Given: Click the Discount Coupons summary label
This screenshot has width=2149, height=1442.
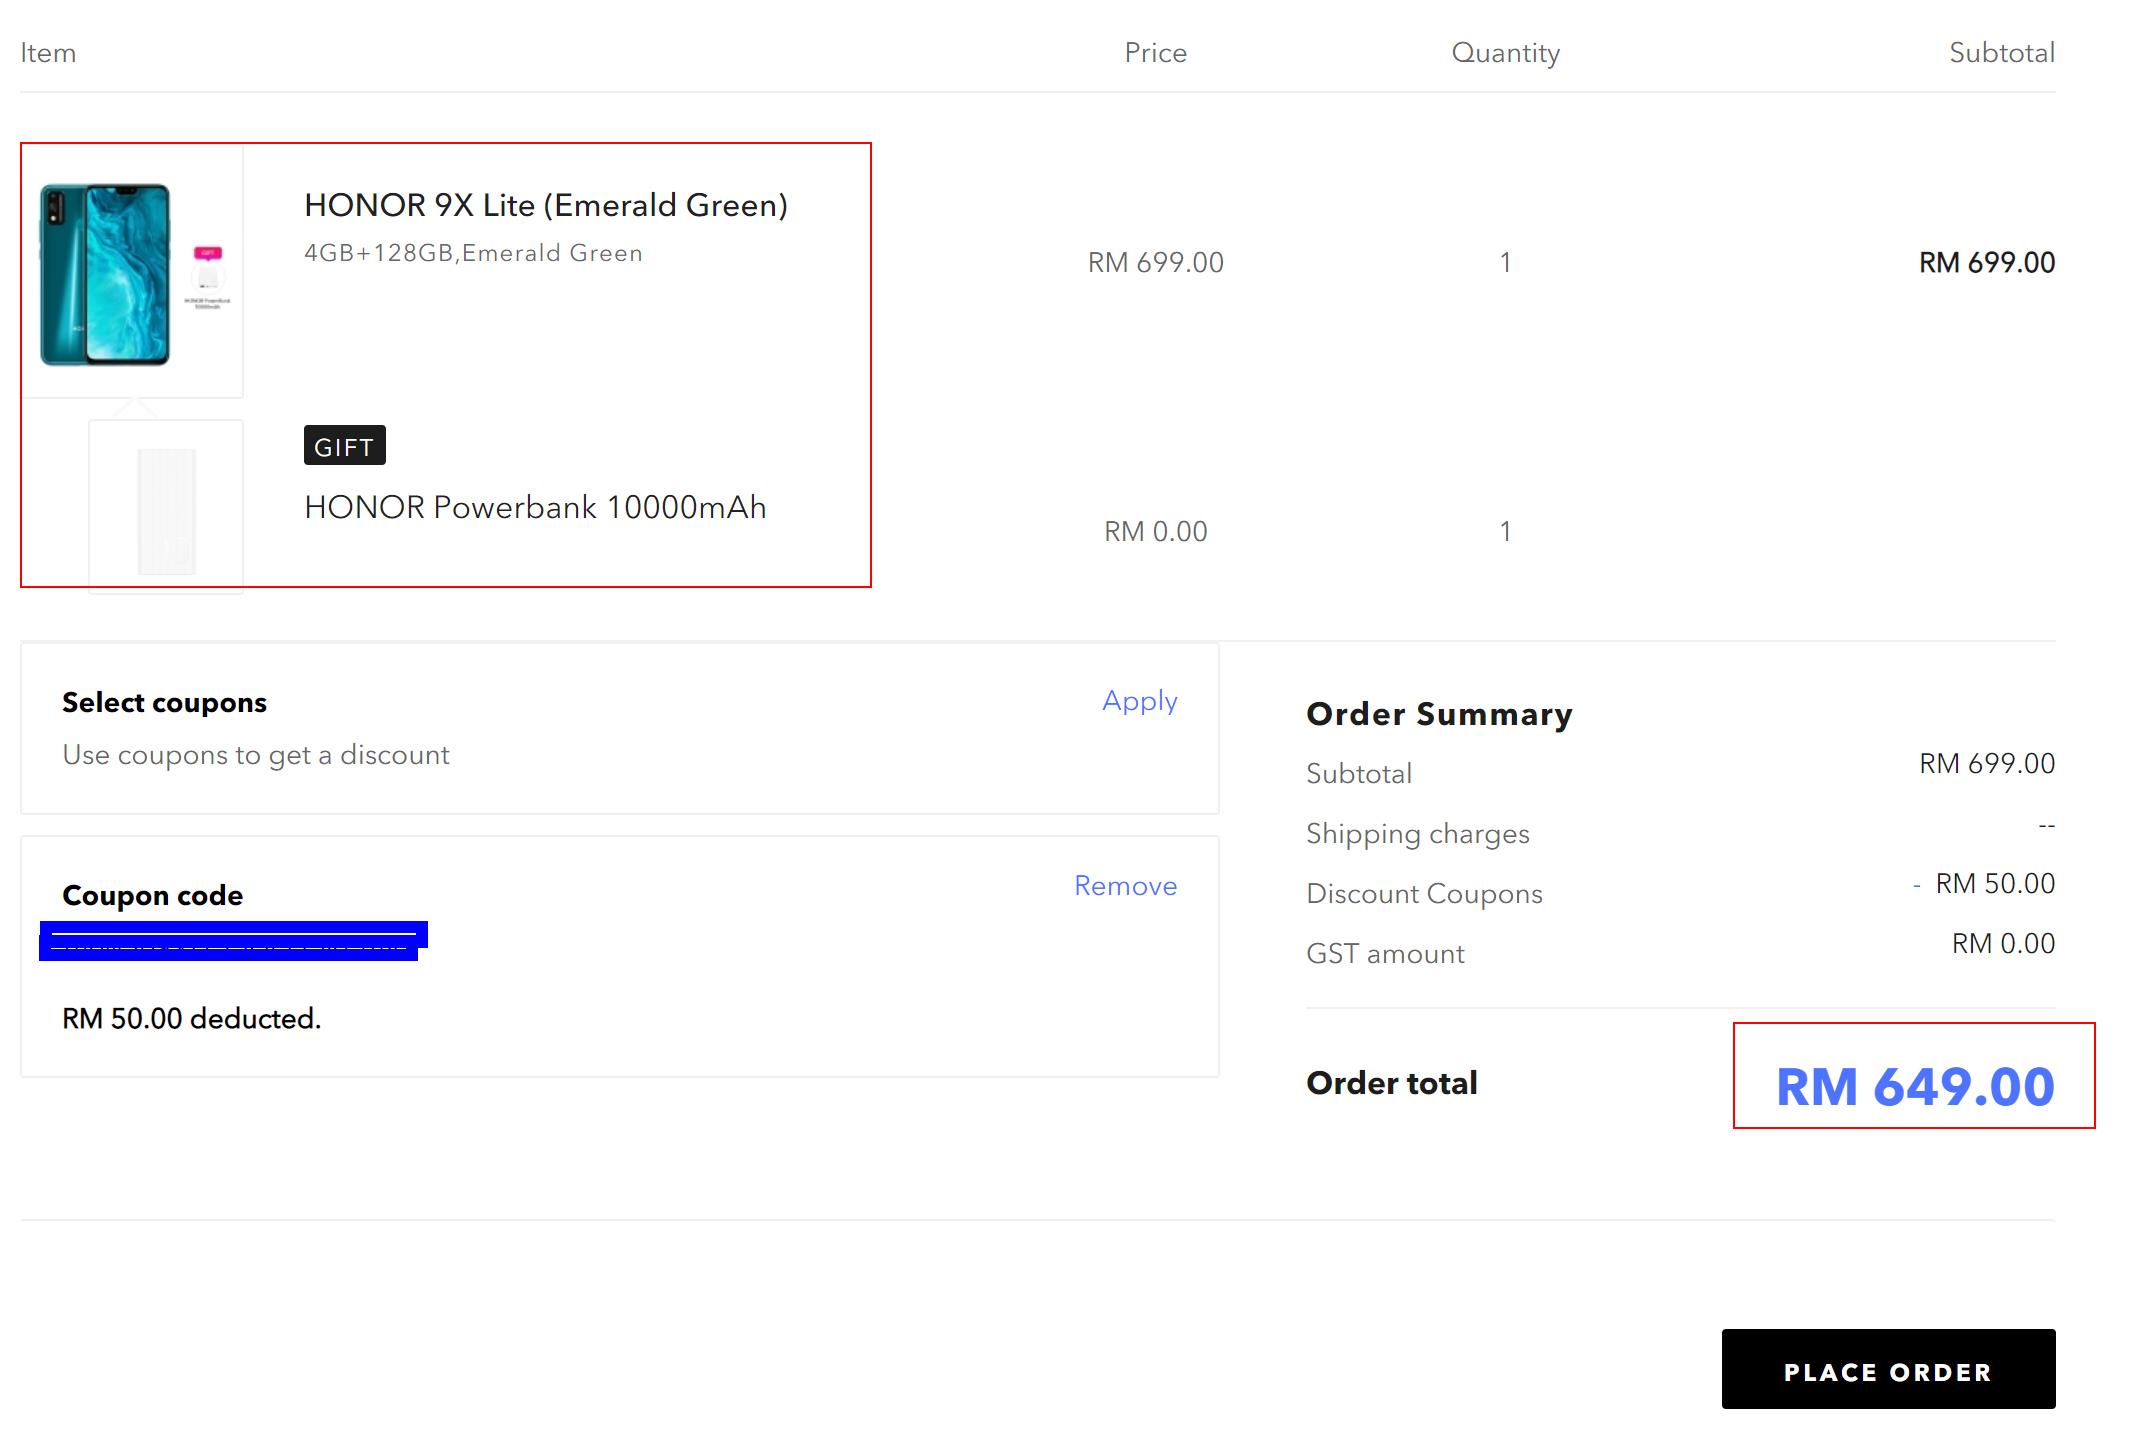Looking at the screenshot, I should point(1424,894).
